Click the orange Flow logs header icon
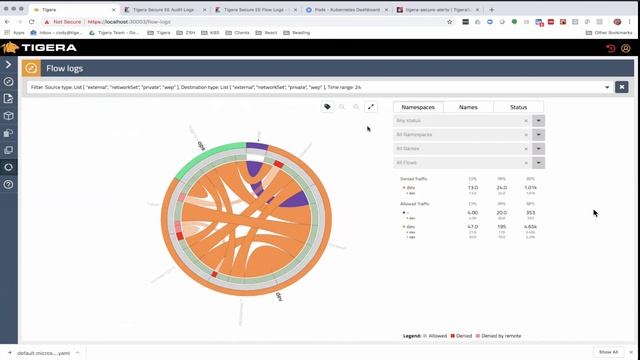The image size is (640, 360). click(x=31, y=68)
